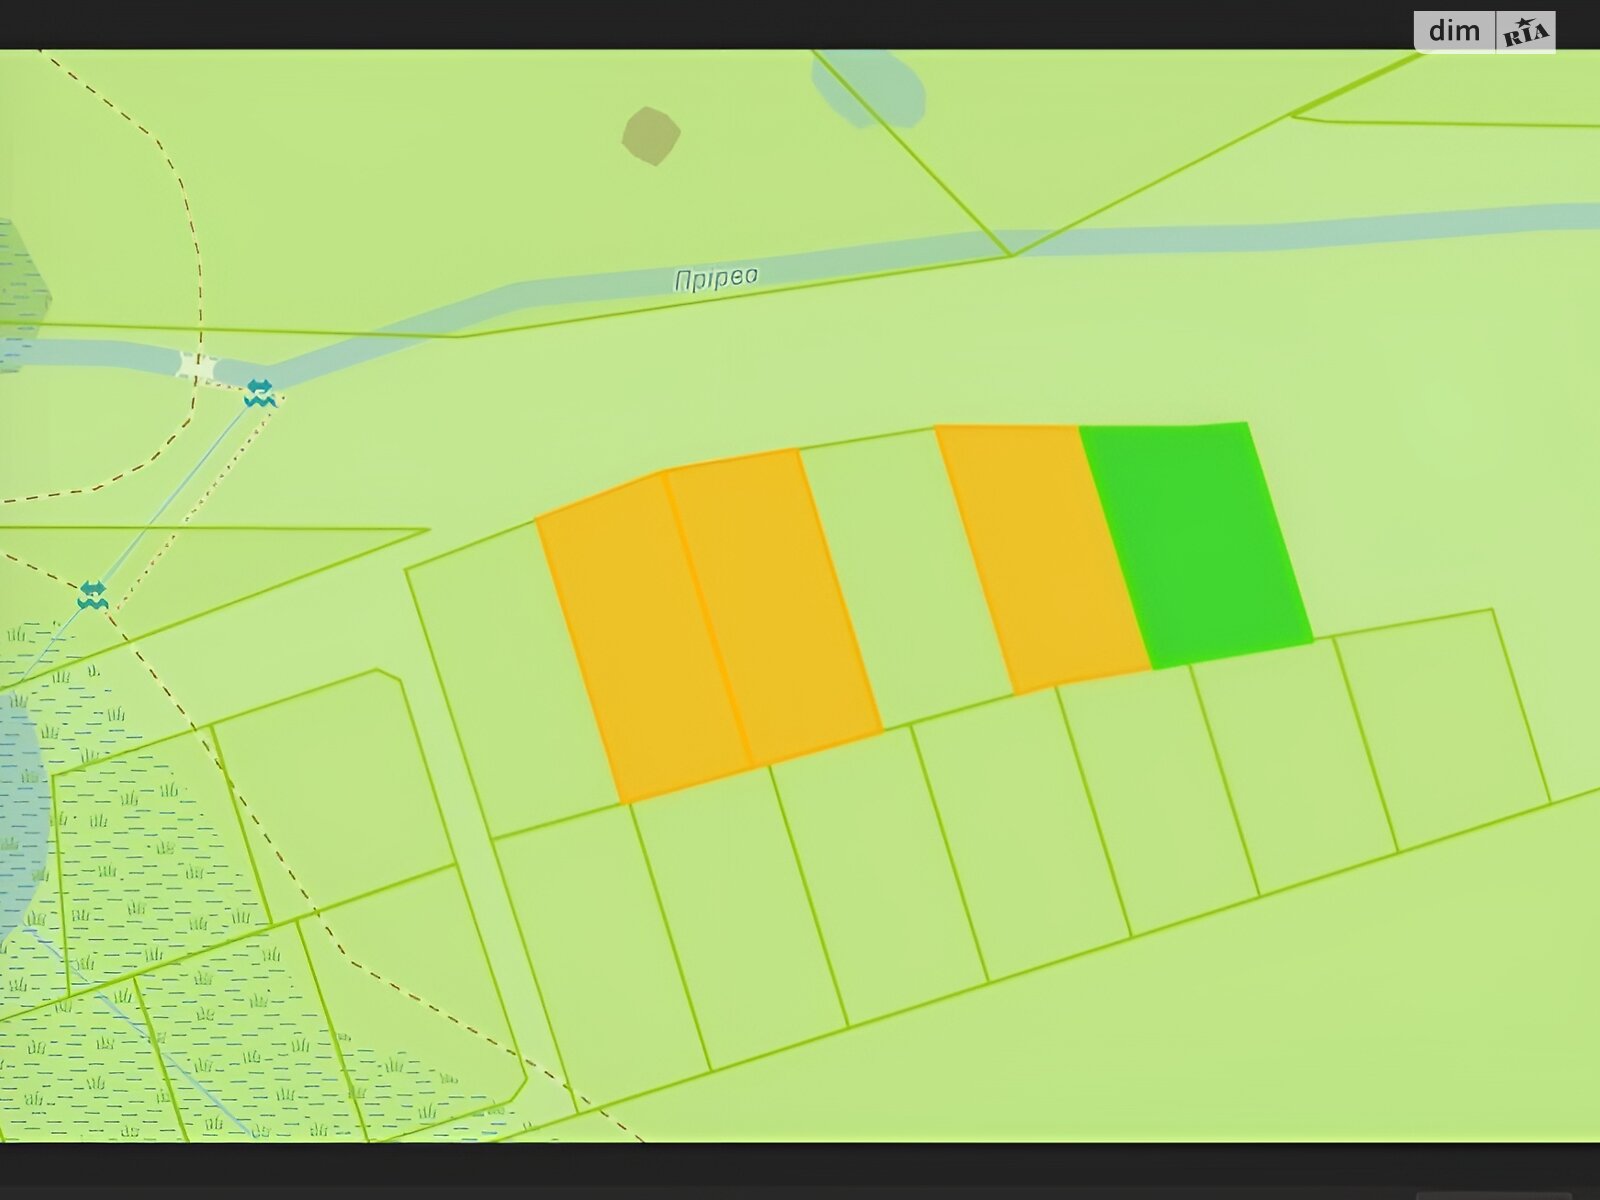Select the leftmost orange parcel

pyautogui.click(x=640, y=638)
